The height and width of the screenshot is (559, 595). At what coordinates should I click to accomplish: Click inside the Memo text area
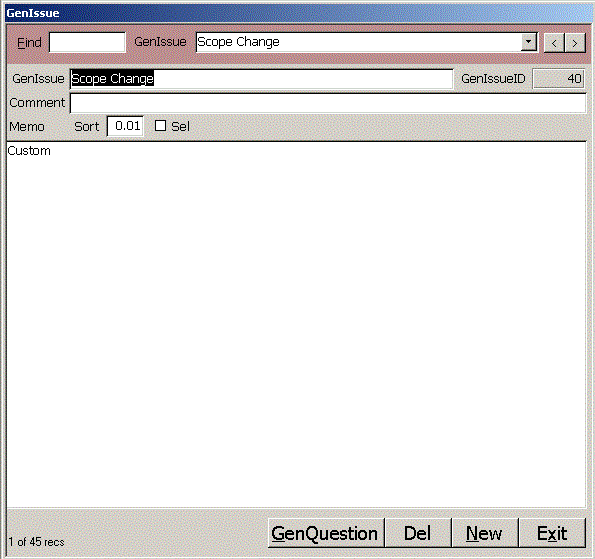pyautogui.click(x=296, y=324)
